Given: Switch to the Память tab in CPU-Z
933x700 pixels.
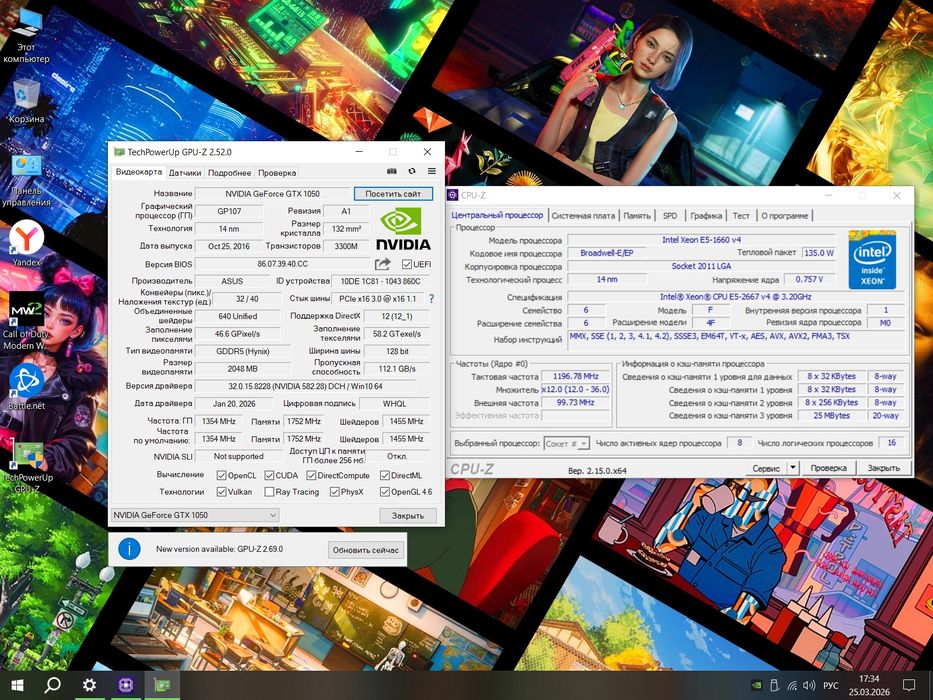Looking at the screenshot, I should coord(637,215).
